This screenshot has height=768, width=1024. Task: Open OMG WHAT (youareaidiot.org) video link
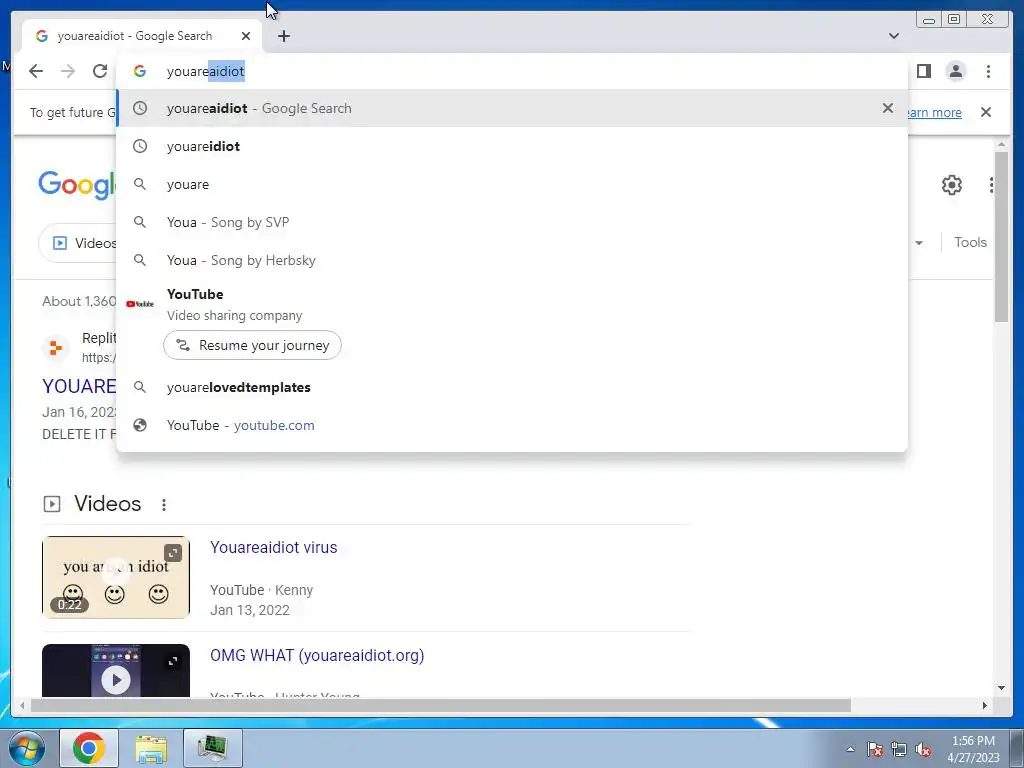pyautogui.click(x=317, y=655)
